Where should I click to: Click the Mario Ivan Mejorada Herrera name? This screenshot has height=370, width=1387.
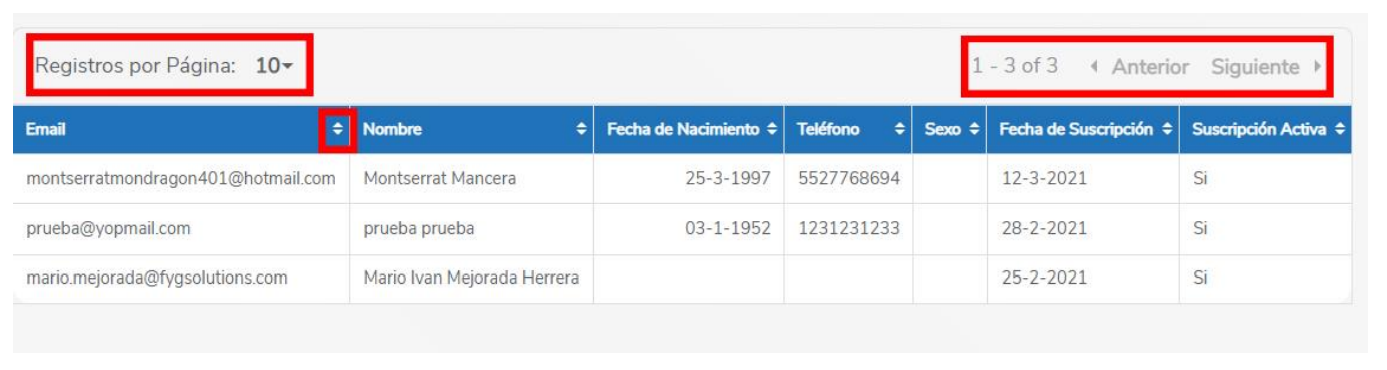click(471, 279)
